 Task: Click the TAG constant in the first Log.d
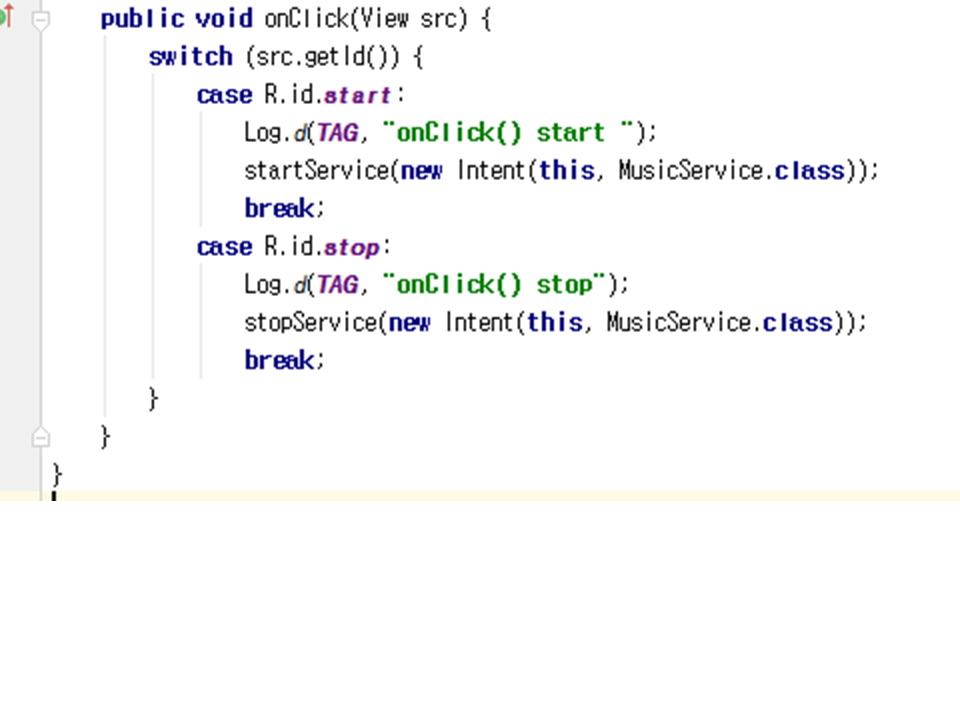[337, 133]
